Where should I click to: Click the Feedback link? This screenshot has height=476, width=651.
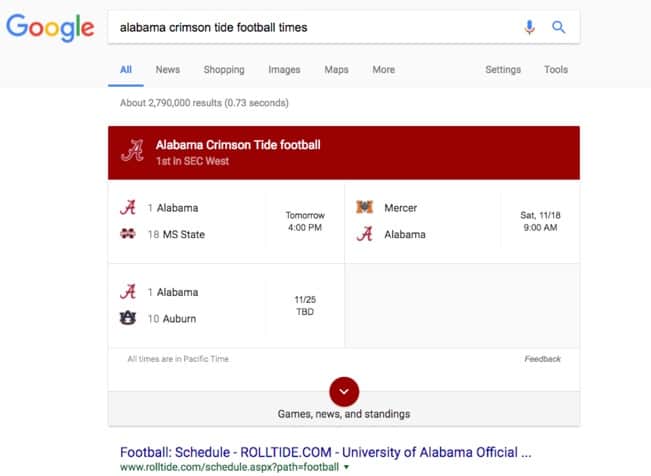pos(542,359)
